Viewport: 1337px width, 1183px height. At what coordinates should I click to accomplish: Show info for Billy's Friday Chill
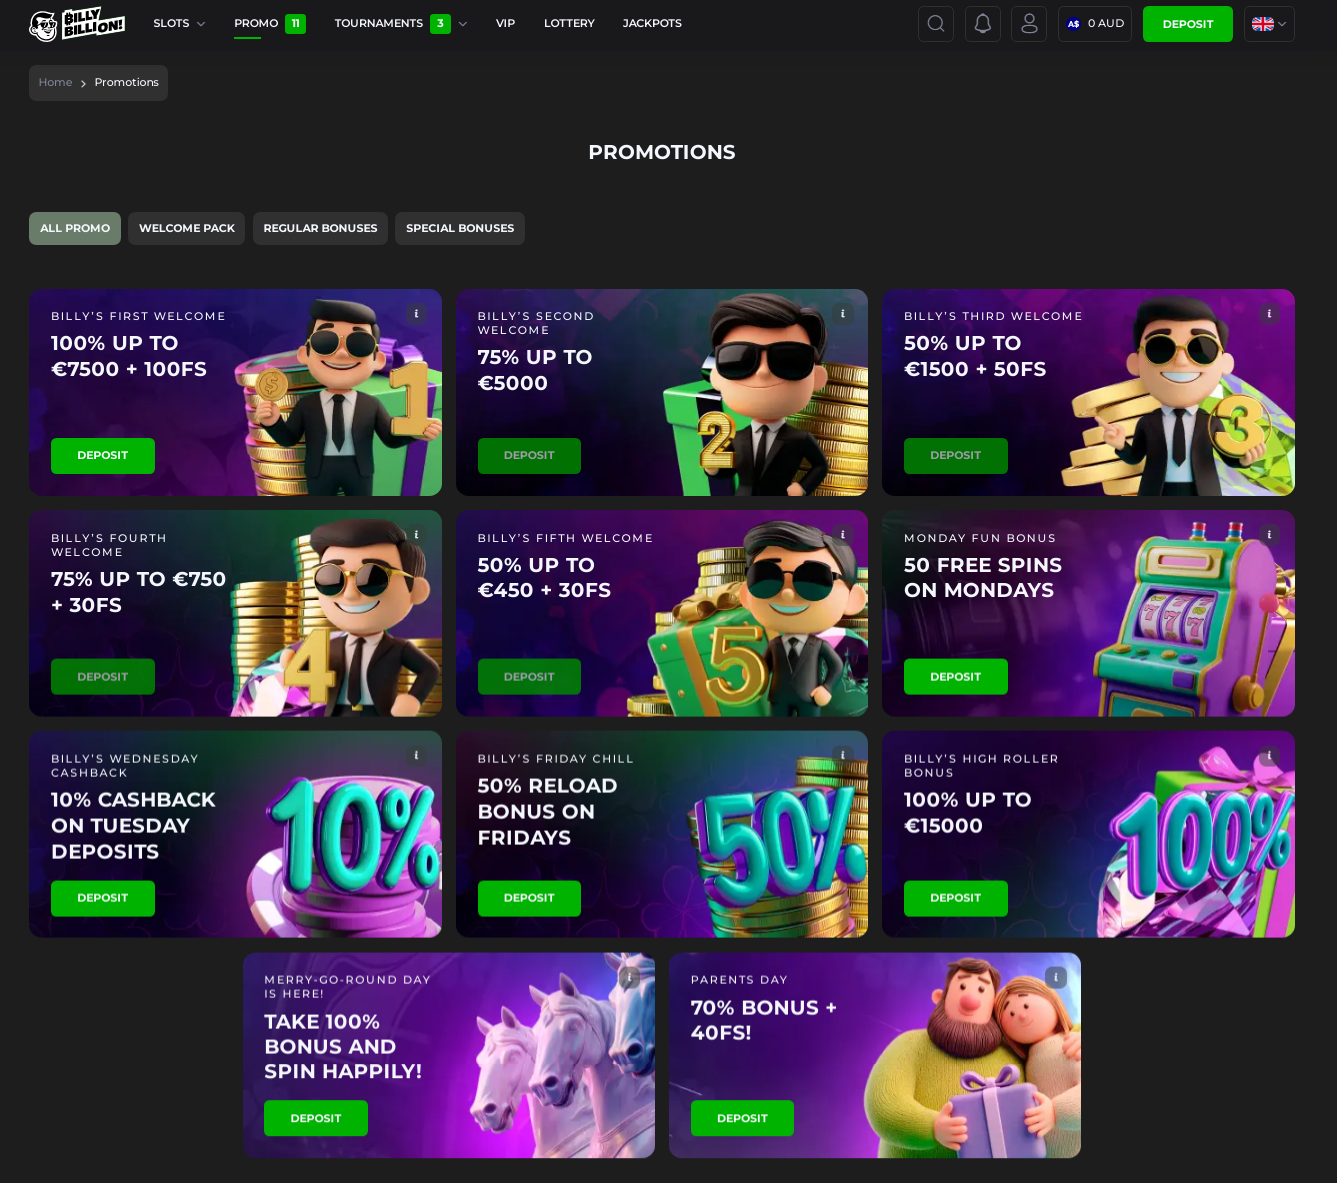(x=843, y=756)
